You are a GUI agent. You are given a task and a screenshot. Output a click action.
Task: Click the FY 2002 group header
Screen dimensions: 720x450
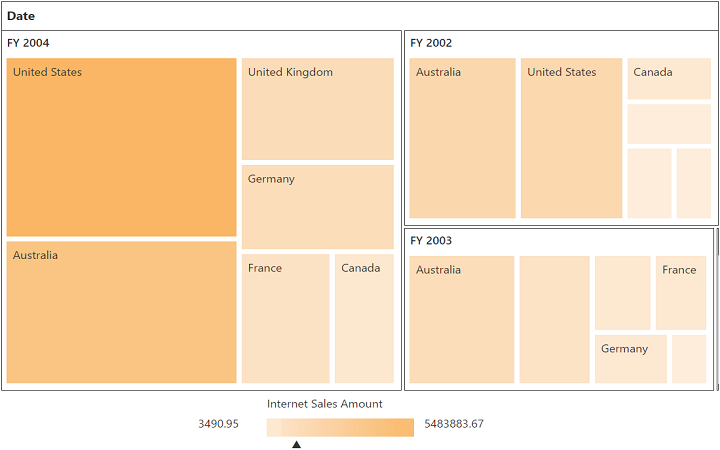(x=431, y=43)
